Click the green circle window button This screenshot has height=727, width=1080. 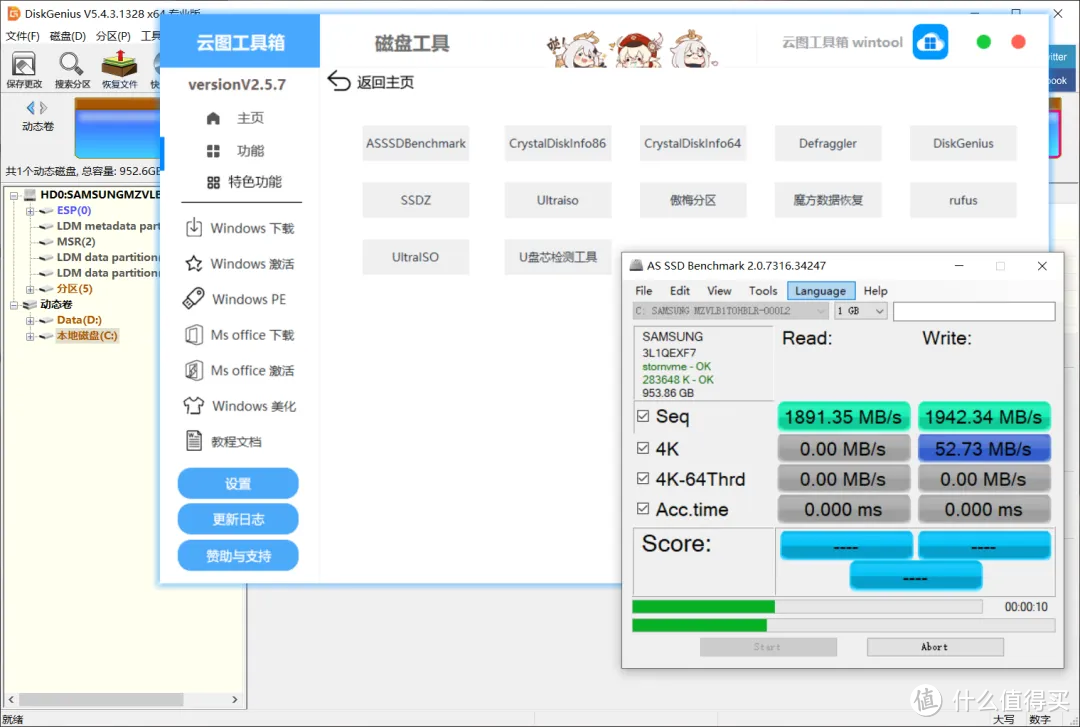click(x=984, y=42)
